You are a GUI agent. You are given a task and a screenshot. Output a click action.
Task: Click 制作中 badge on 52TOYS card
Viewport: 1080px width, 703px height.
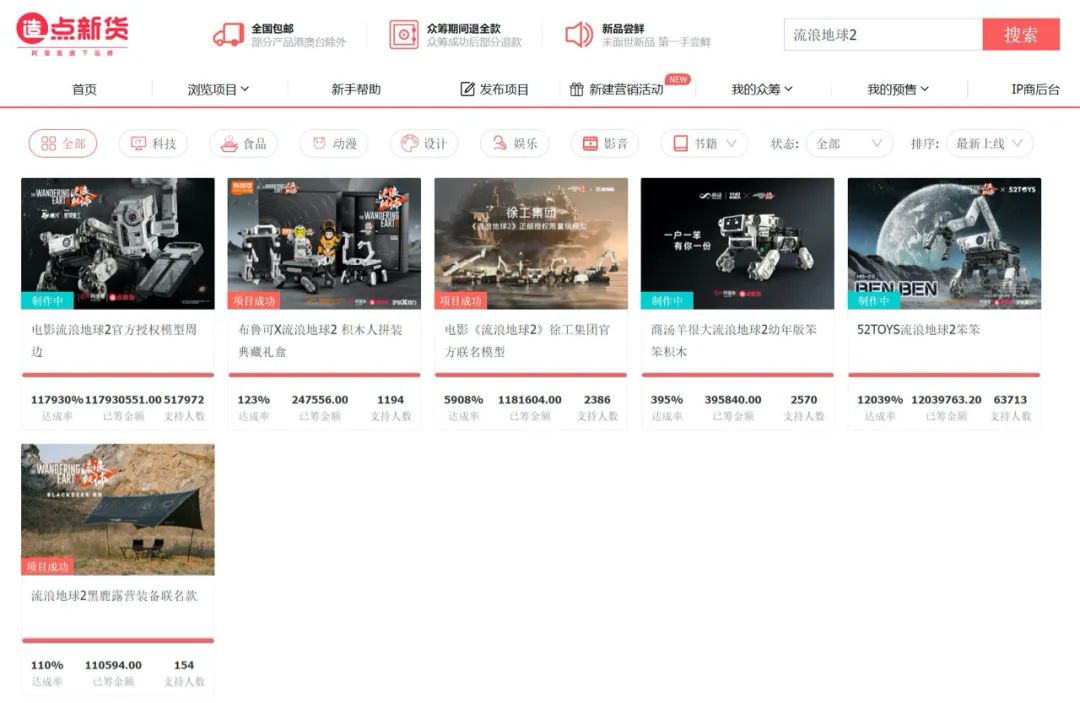(x=873, y=301)
